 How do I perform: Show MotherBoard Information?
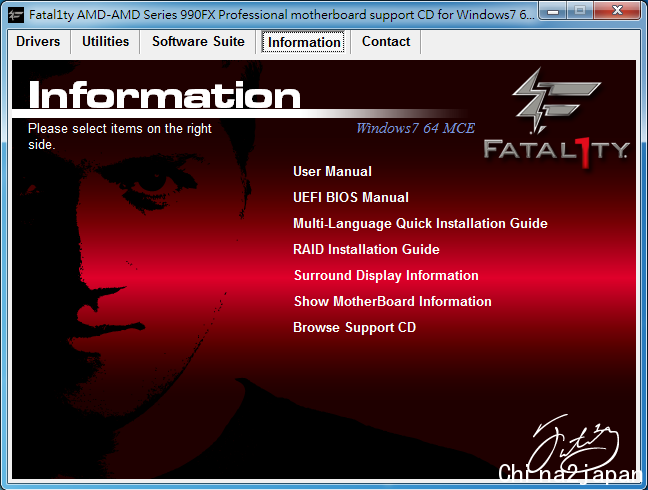393,302
